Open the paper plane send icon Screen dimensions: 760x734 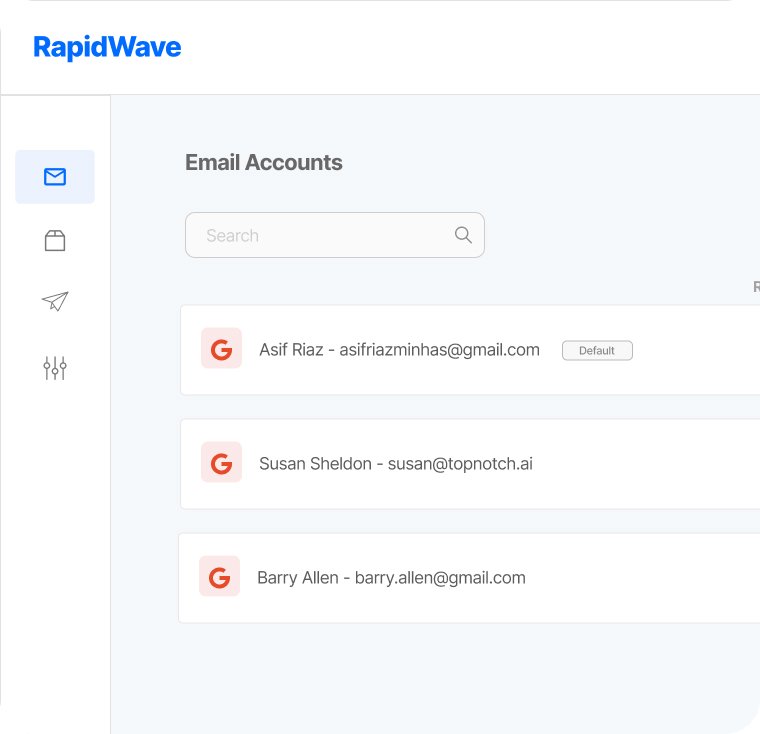tap(55, 302)
